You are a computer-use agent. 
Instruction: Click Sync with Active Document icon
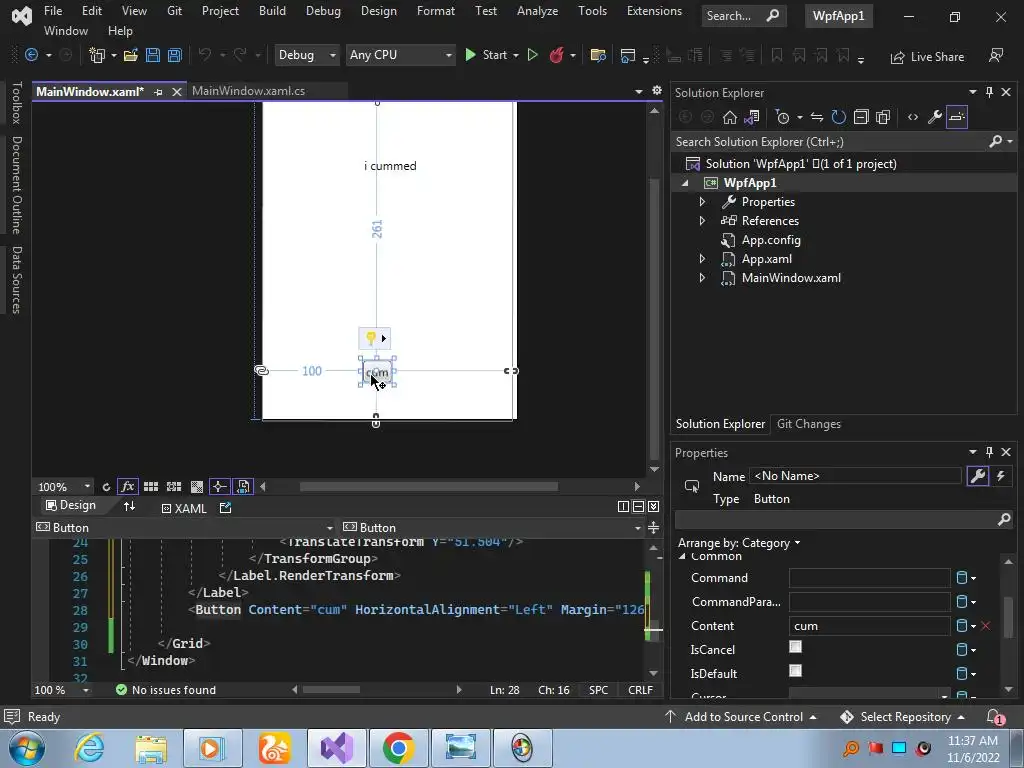(x=816, y=118)
